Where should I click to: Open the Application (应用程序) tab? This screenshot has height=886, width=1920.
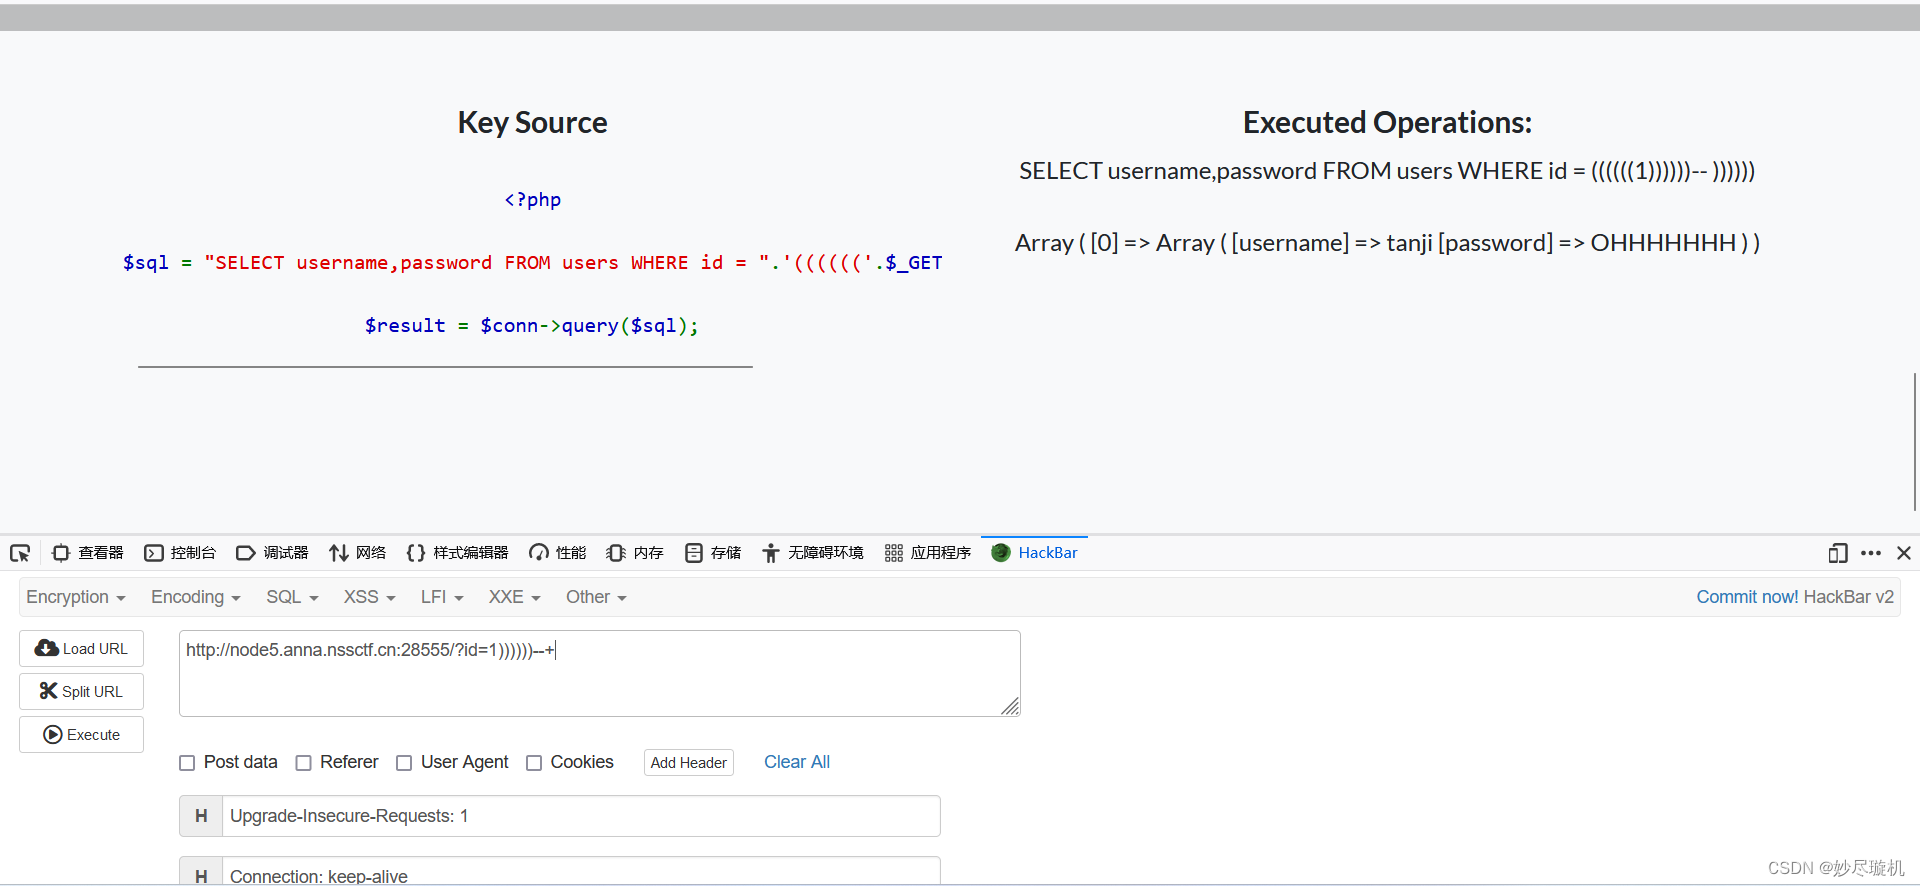[928, 553]
